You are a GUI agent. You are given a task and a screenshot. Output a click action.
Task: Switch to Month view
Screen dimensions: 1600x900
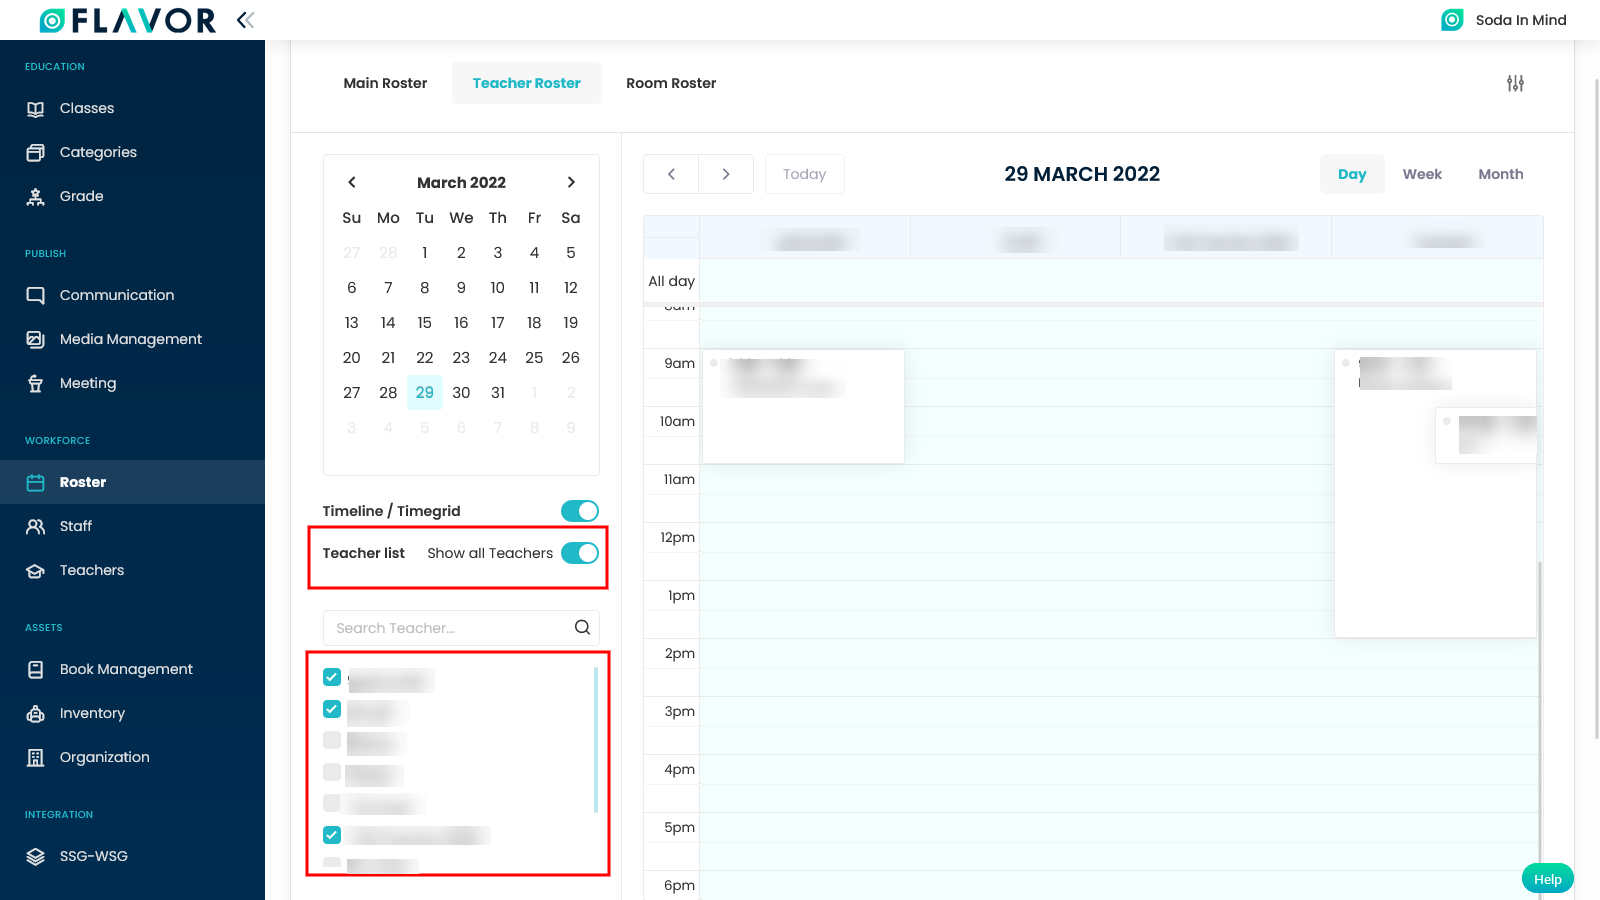pos(1501,174)
